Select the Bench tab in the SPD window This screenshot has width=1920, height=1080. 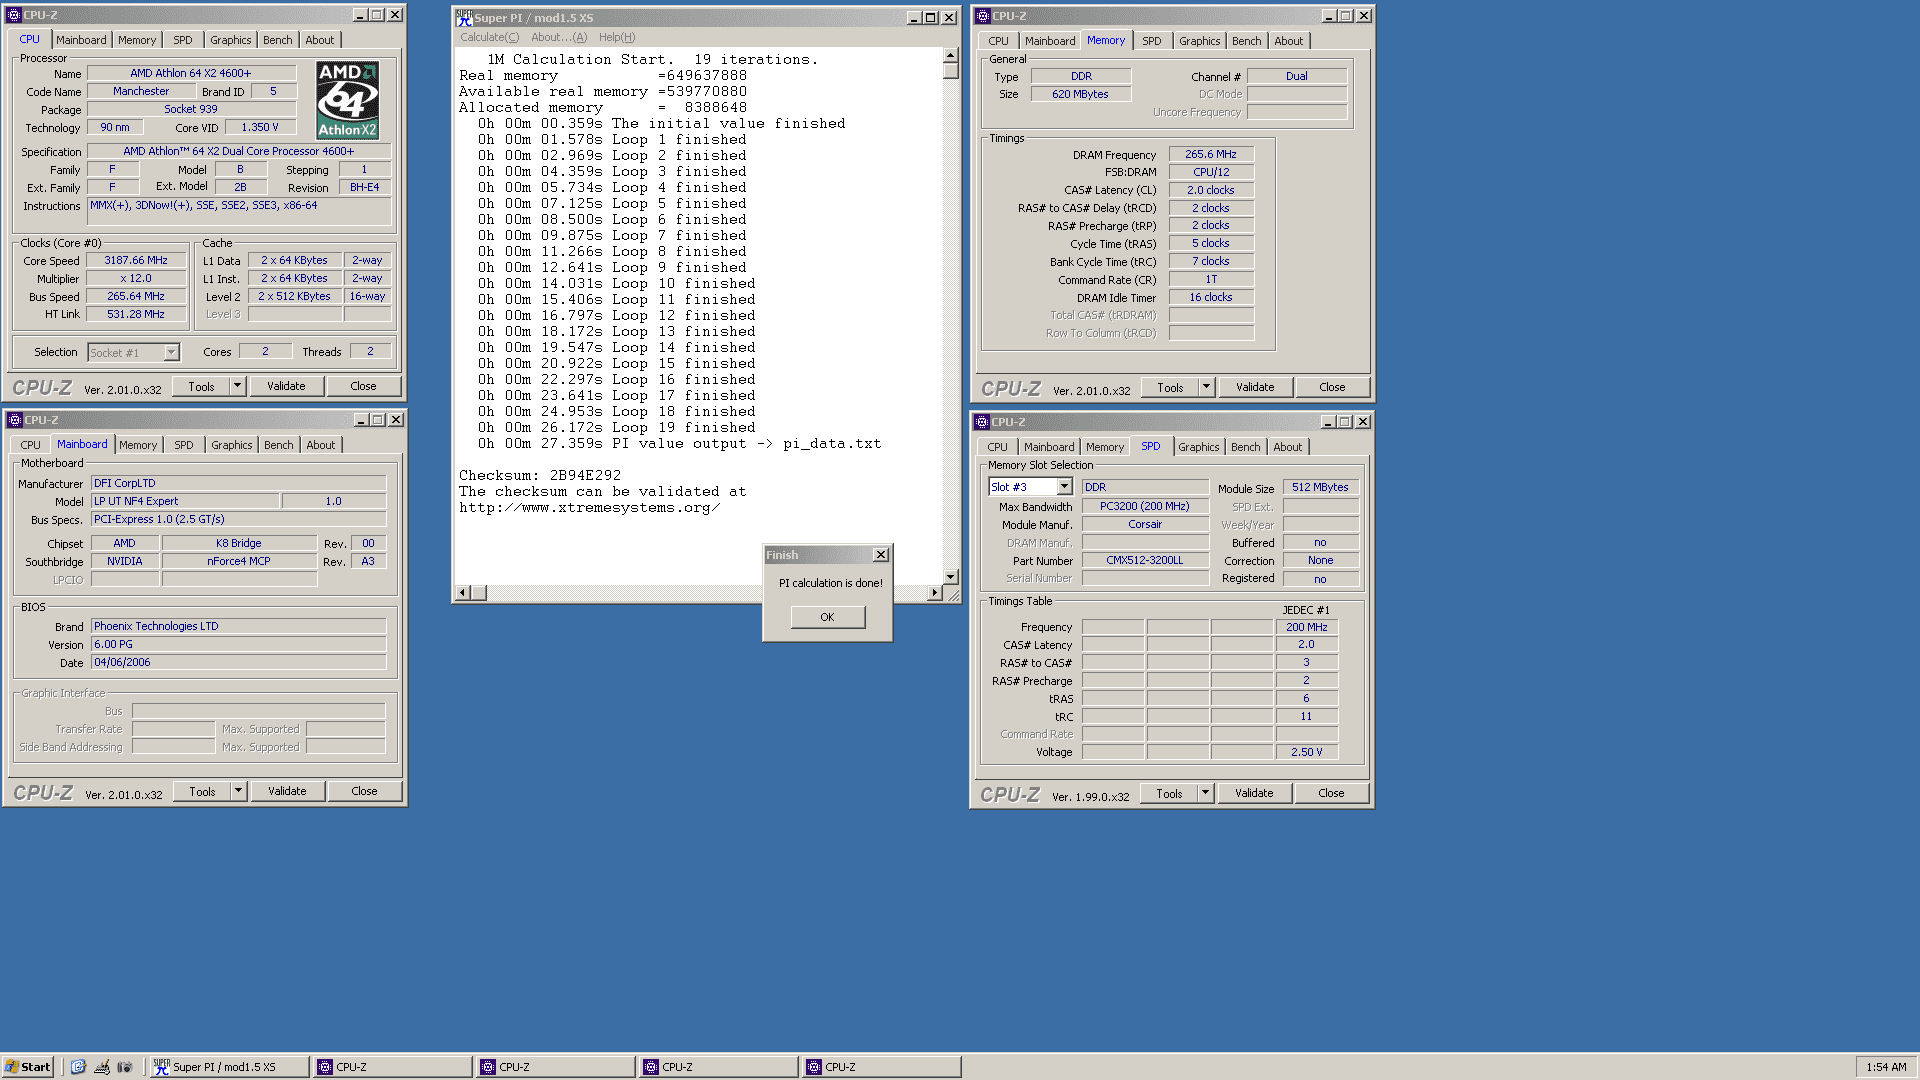point(1246,447)
